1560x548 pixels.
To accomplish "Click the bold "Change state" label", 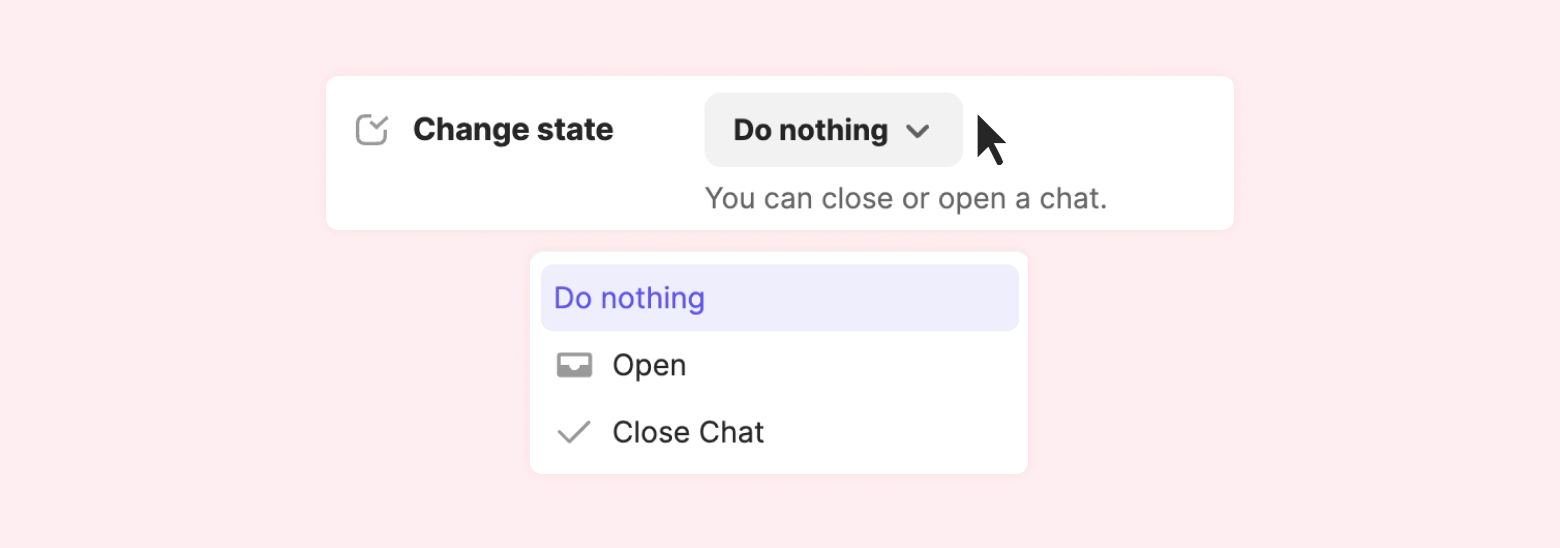I will click(513, 130).
